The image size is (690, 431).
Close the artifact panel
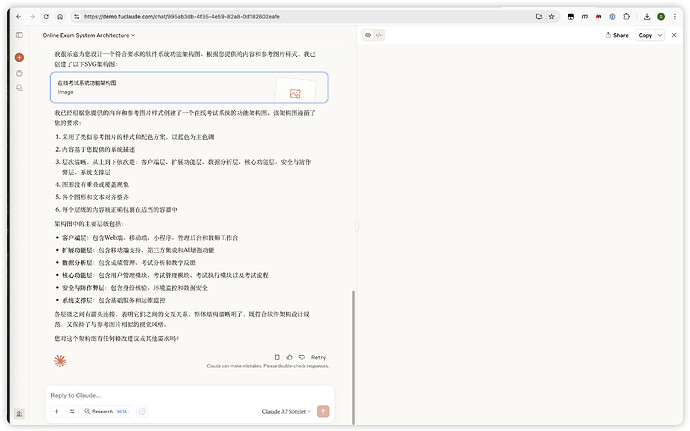click(x=674, y=35)
